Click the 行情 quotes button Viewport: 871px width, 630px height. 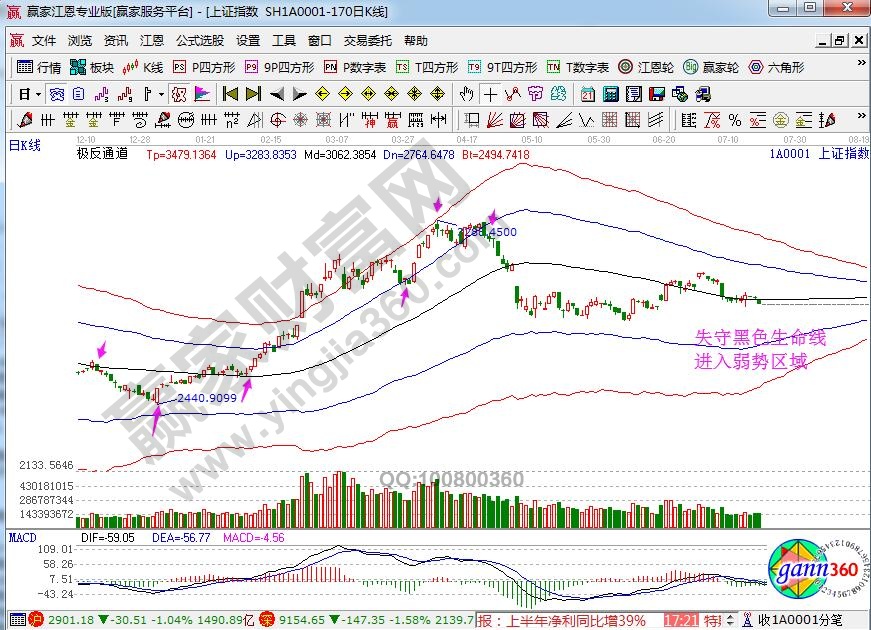click(40, 68)
